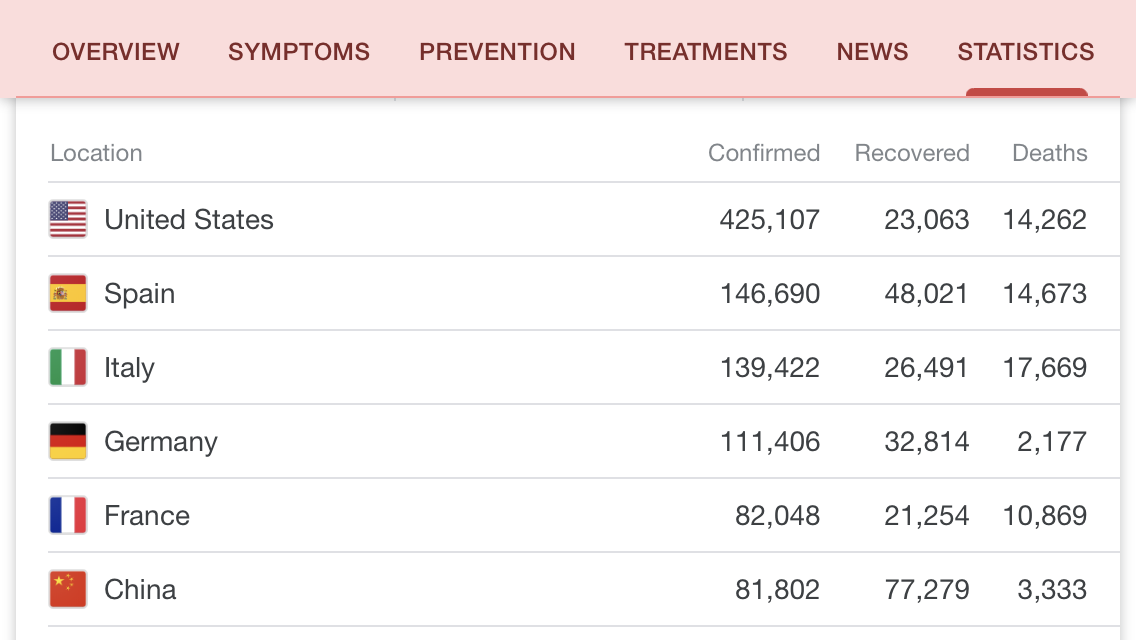1136x640 pixels.
Task: Sort by the Confirmed column header
Action: (x=764, y=153)
